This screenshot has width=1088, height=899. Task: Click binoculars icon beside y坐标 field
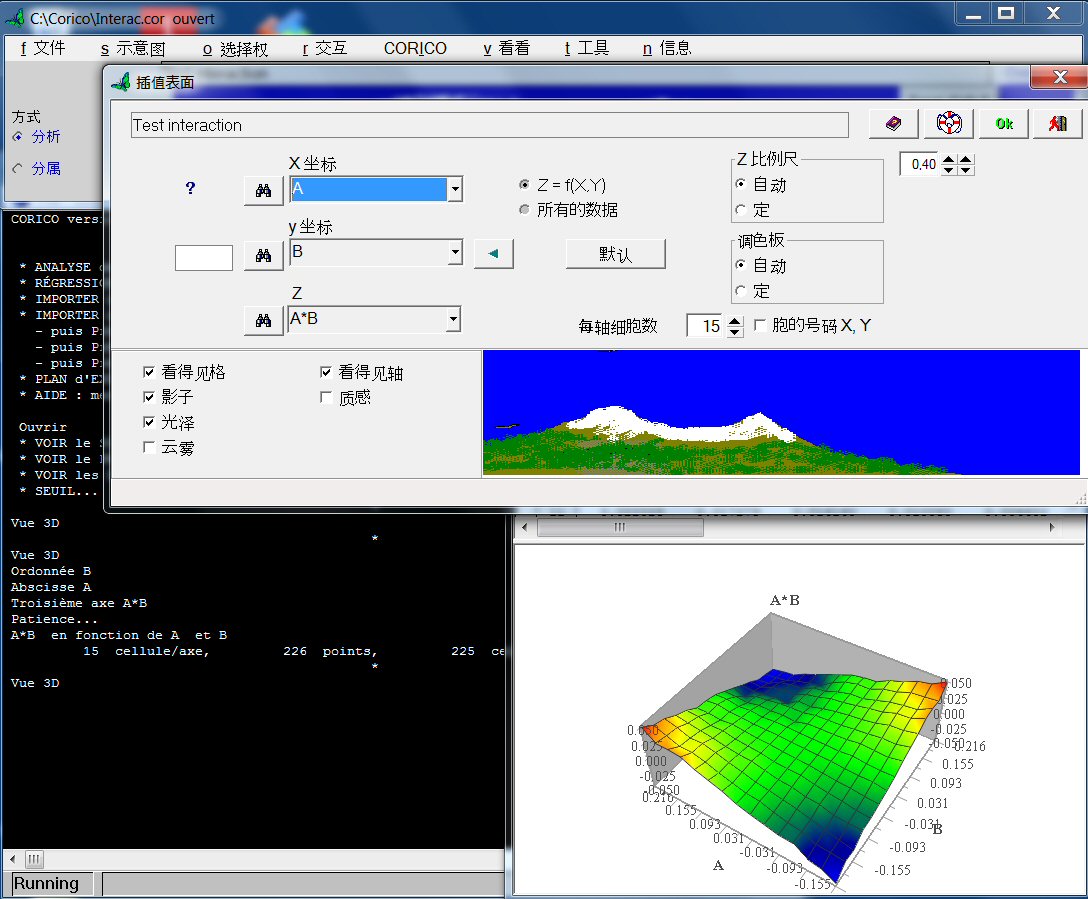pos(263,256)
